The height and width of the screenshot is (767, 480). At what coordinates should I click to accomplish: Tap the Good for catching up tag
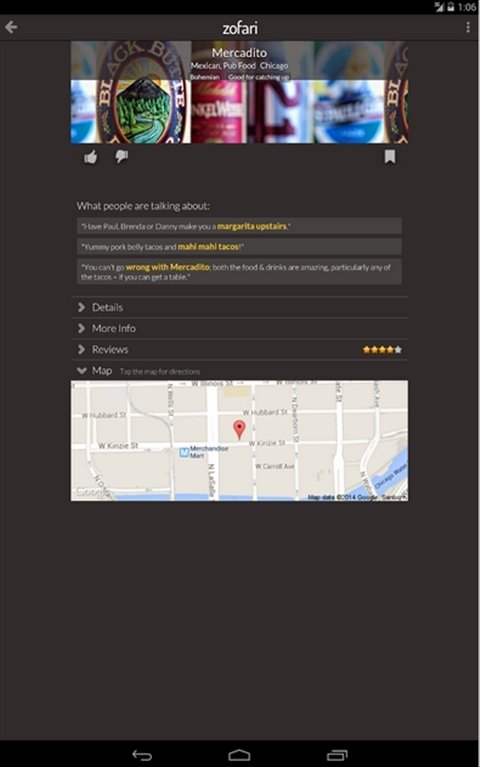click(x=258, y=77)
